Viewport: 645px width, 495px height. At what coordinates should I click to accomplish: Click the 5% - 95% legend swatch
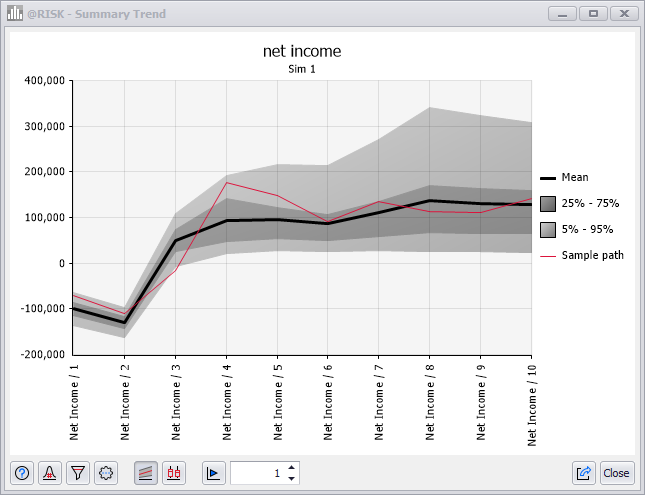click(x=547, y=229)
